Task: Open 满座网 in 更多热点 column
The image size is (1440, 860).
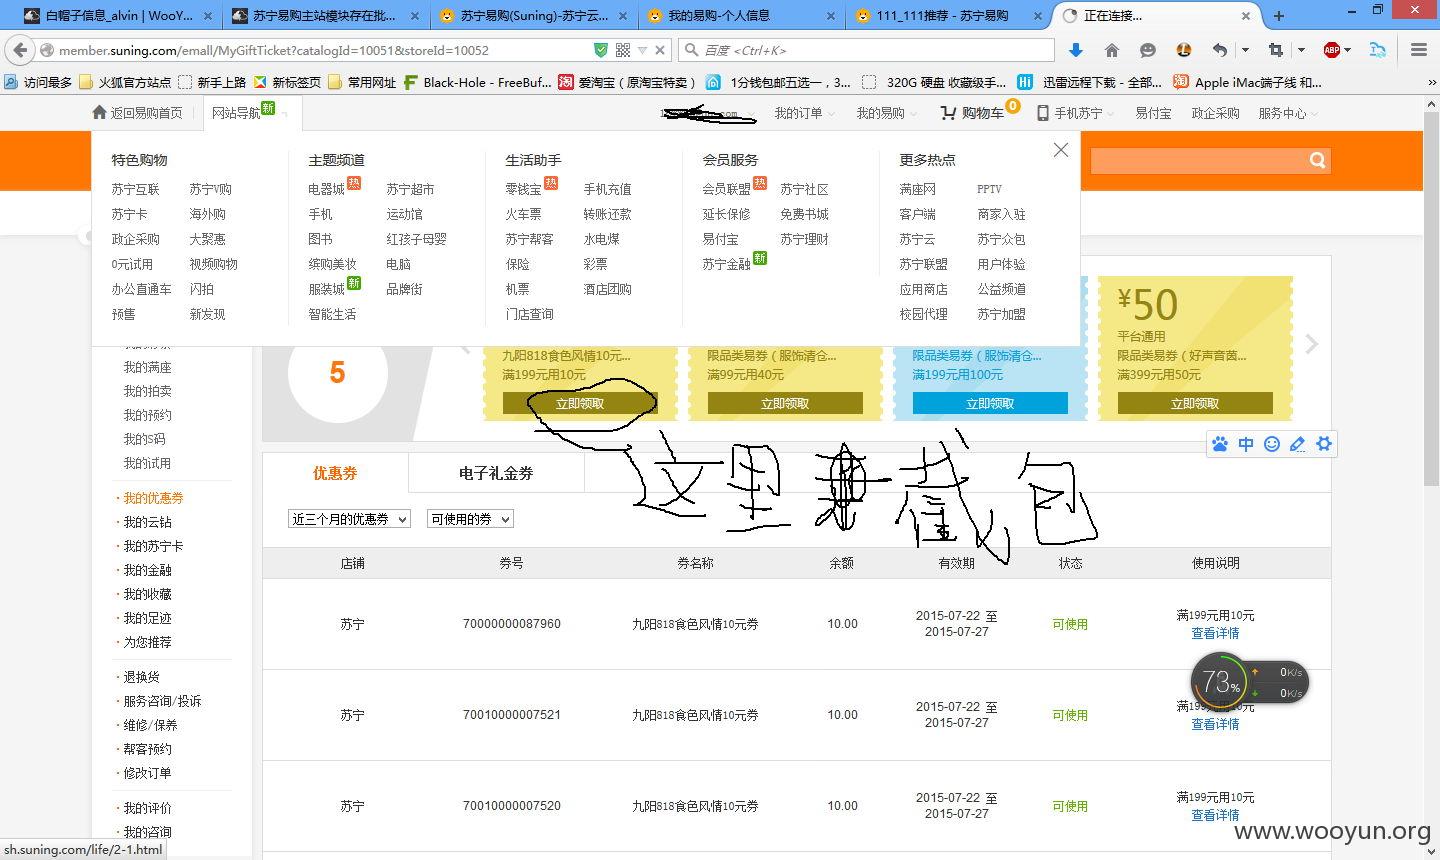Action: pos(918,189)
